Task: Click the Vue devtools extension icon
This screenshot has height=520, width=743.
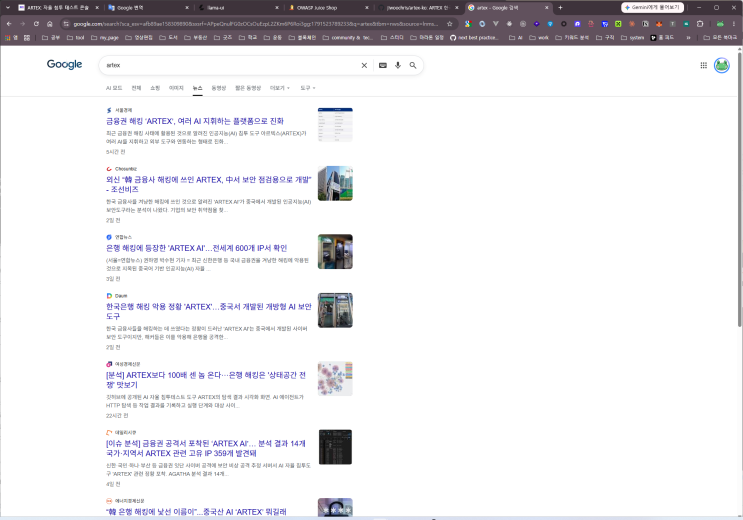Action: (496, 24)
